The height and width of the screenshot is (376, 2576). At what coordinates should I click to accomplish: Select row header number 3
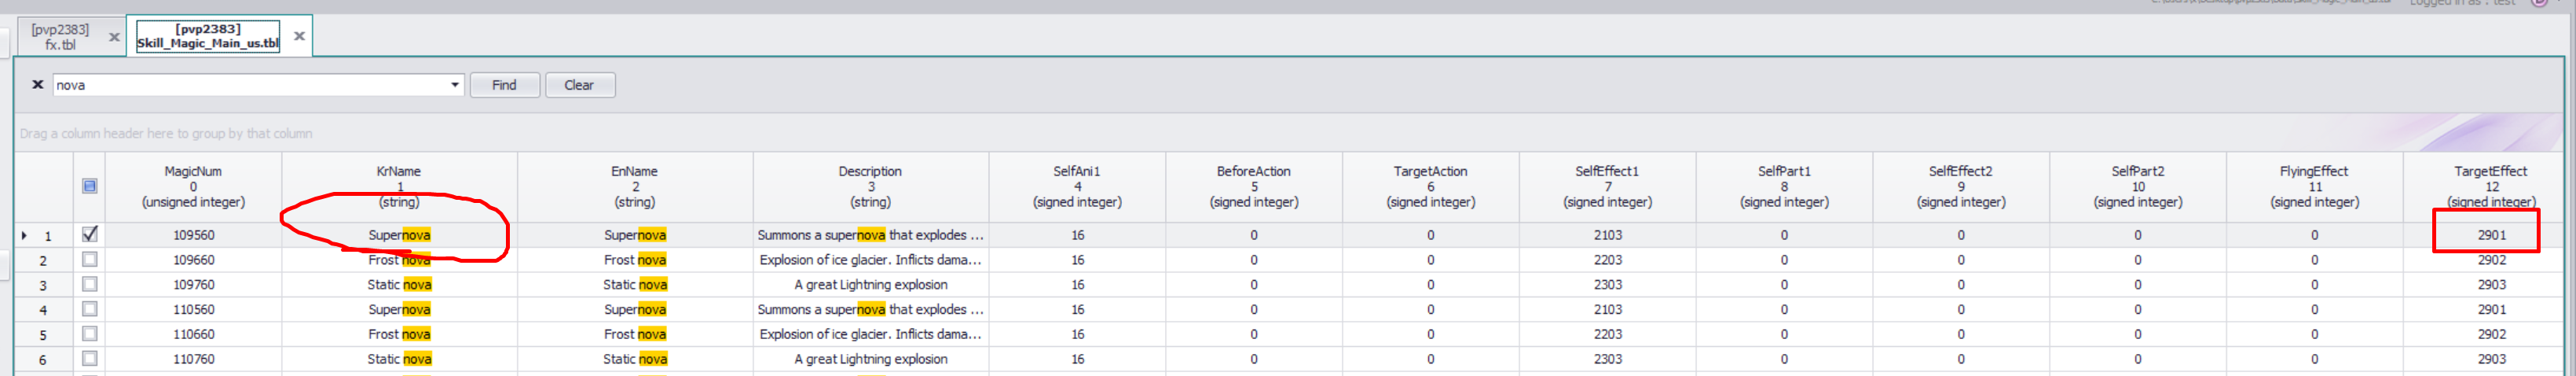(x=43, y=285)
